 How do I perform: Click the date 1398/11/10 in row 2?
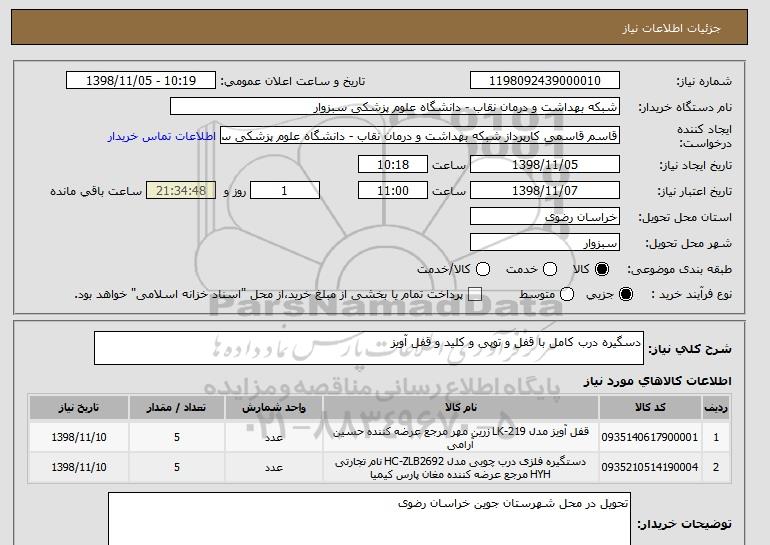tap(79, 467)
